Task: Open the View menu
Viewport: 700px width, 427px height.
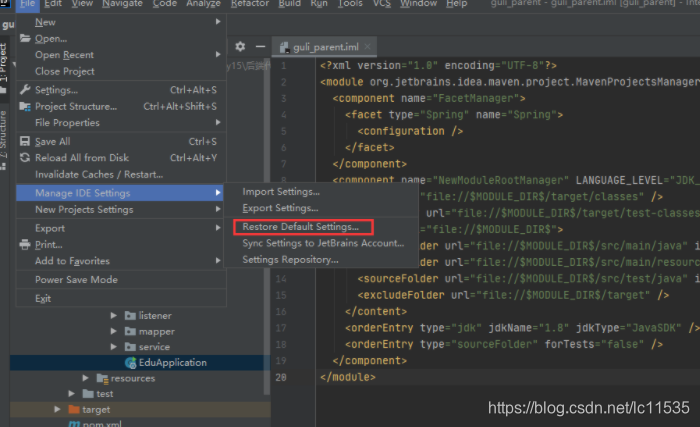Action: [82, 4]
